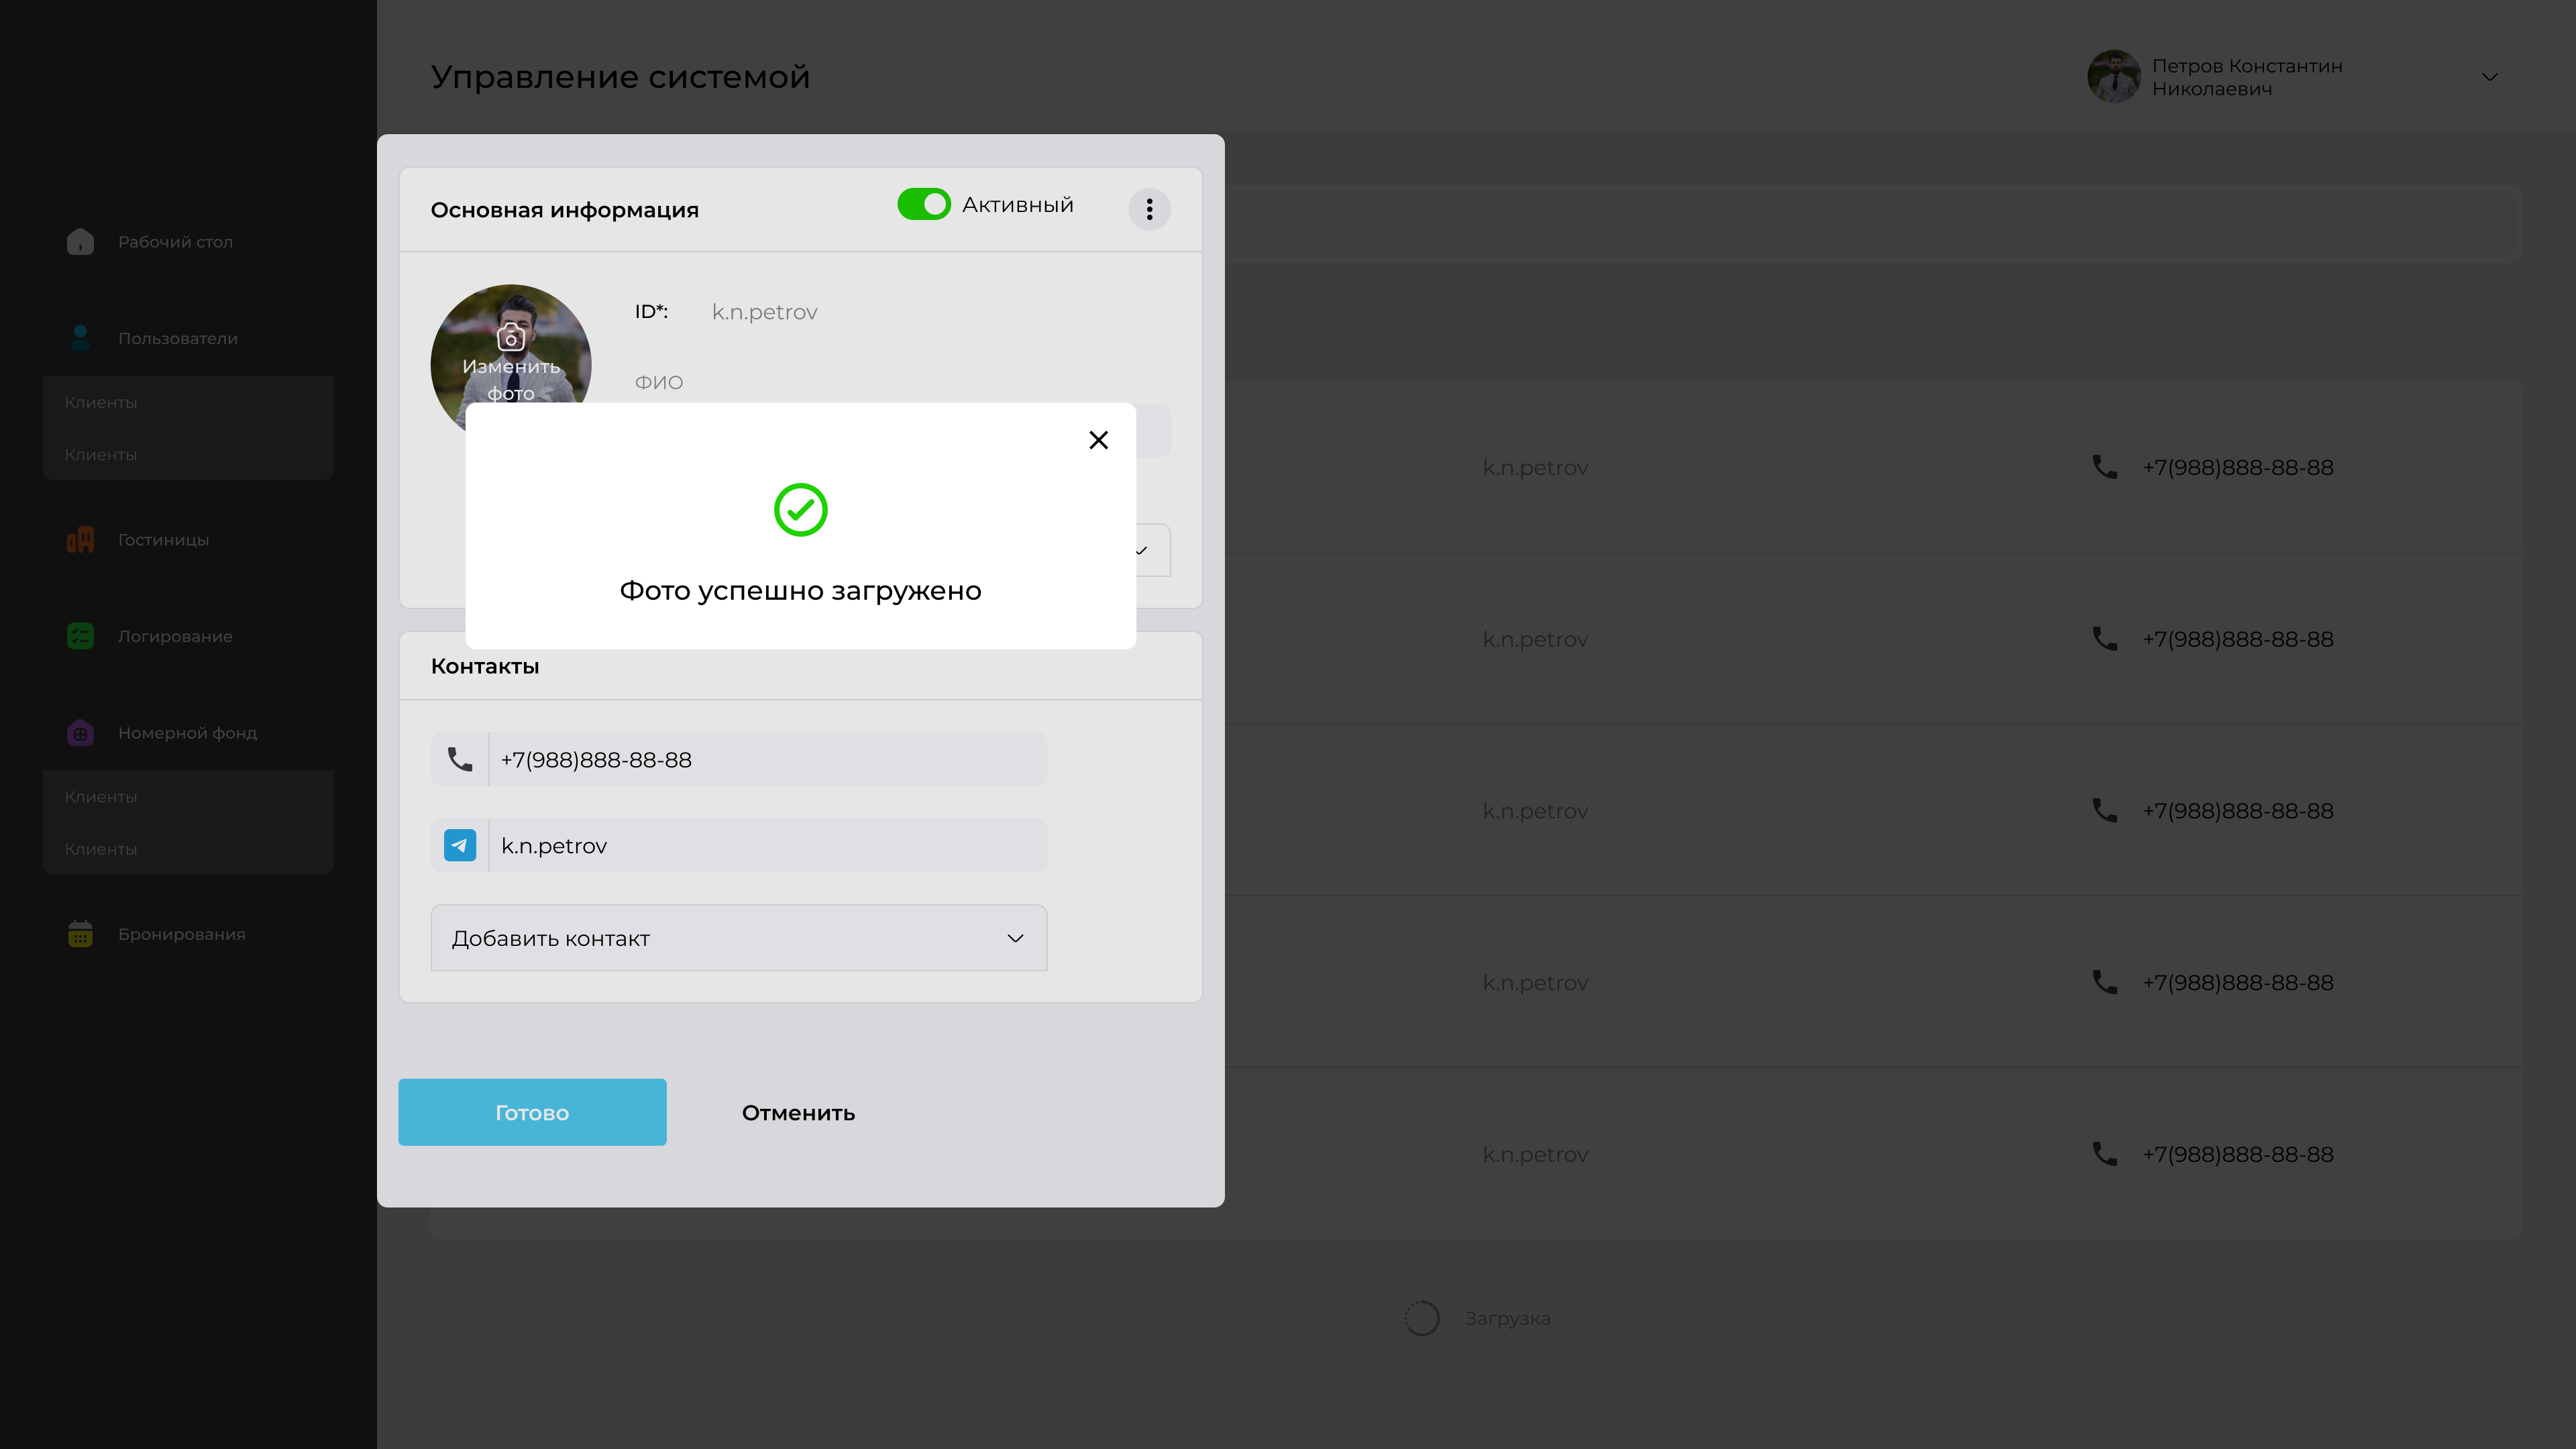This screenshot has width=2576, height=1449.
Task: Click the Telegram icon in contacts
Action: [x=459, y=845]
